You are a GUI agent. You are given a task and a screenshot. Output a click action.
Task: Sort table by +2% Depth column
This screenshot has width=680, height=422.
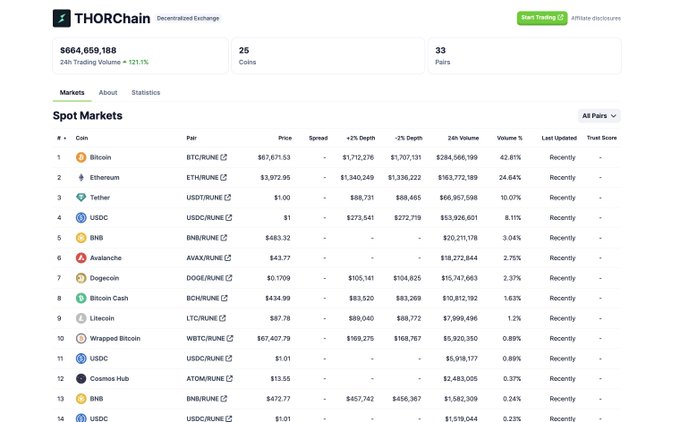point(361,138)
